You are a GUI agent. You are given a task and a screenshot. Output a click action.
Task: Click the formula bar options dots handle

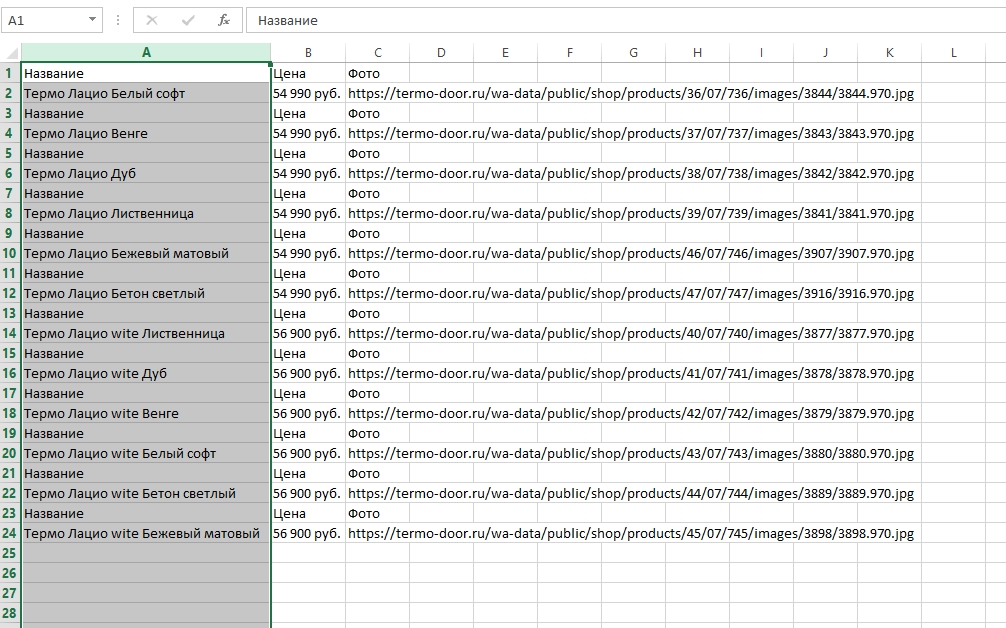click(x=117, y=21)
